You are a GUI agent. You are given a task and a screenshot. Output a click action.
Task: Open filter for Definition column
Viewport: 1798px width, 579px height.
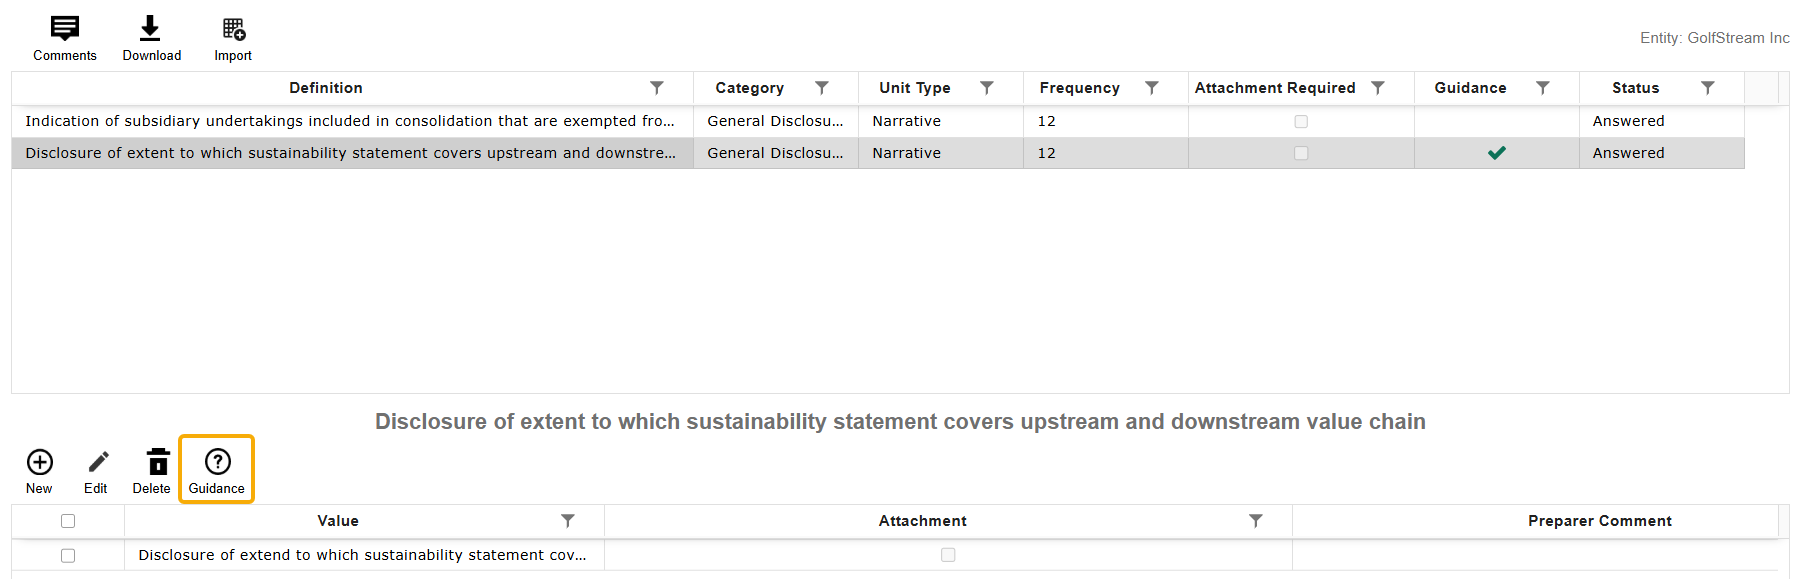pyautogui.click(x=657, y=88)
